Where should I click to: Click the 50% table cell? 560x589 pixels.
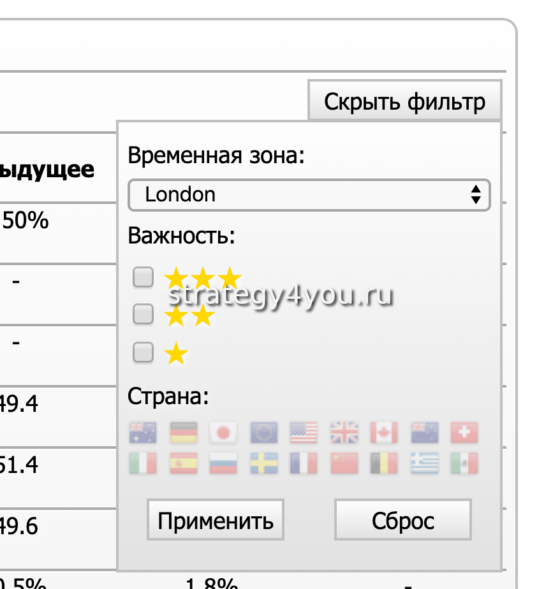pyautogui.click(x=26, y=220)
